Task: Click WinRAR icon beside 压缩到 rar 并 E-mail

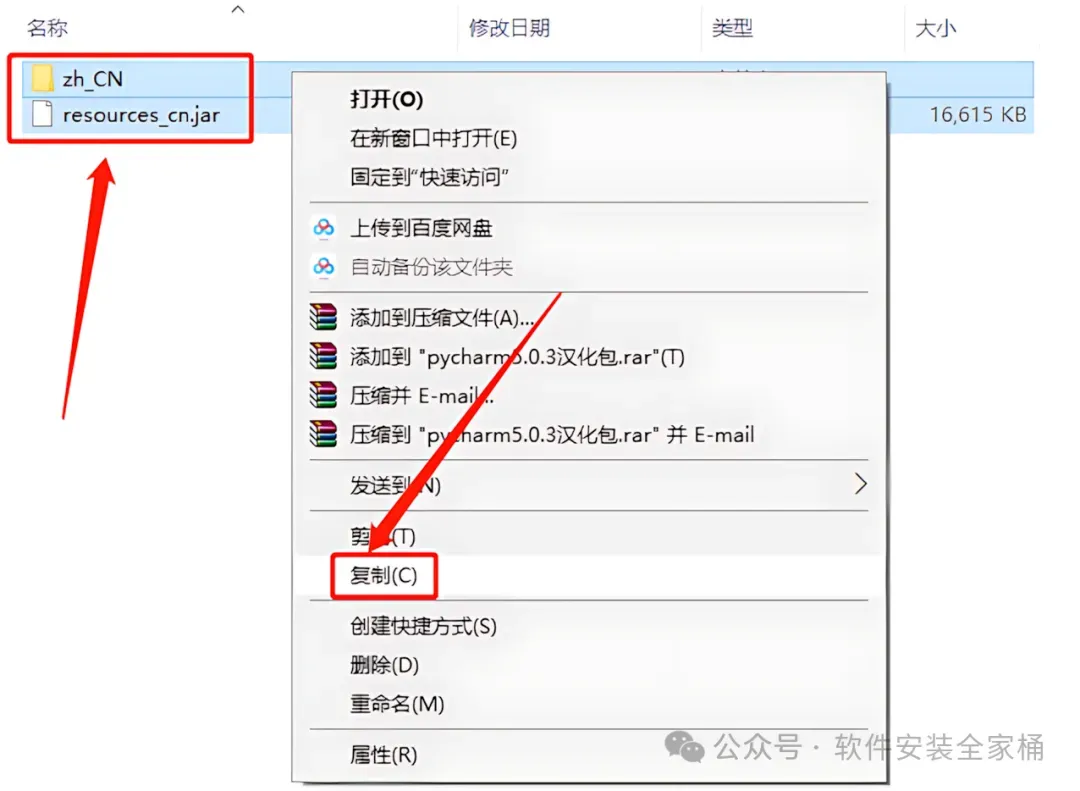Action: (323, 434)
